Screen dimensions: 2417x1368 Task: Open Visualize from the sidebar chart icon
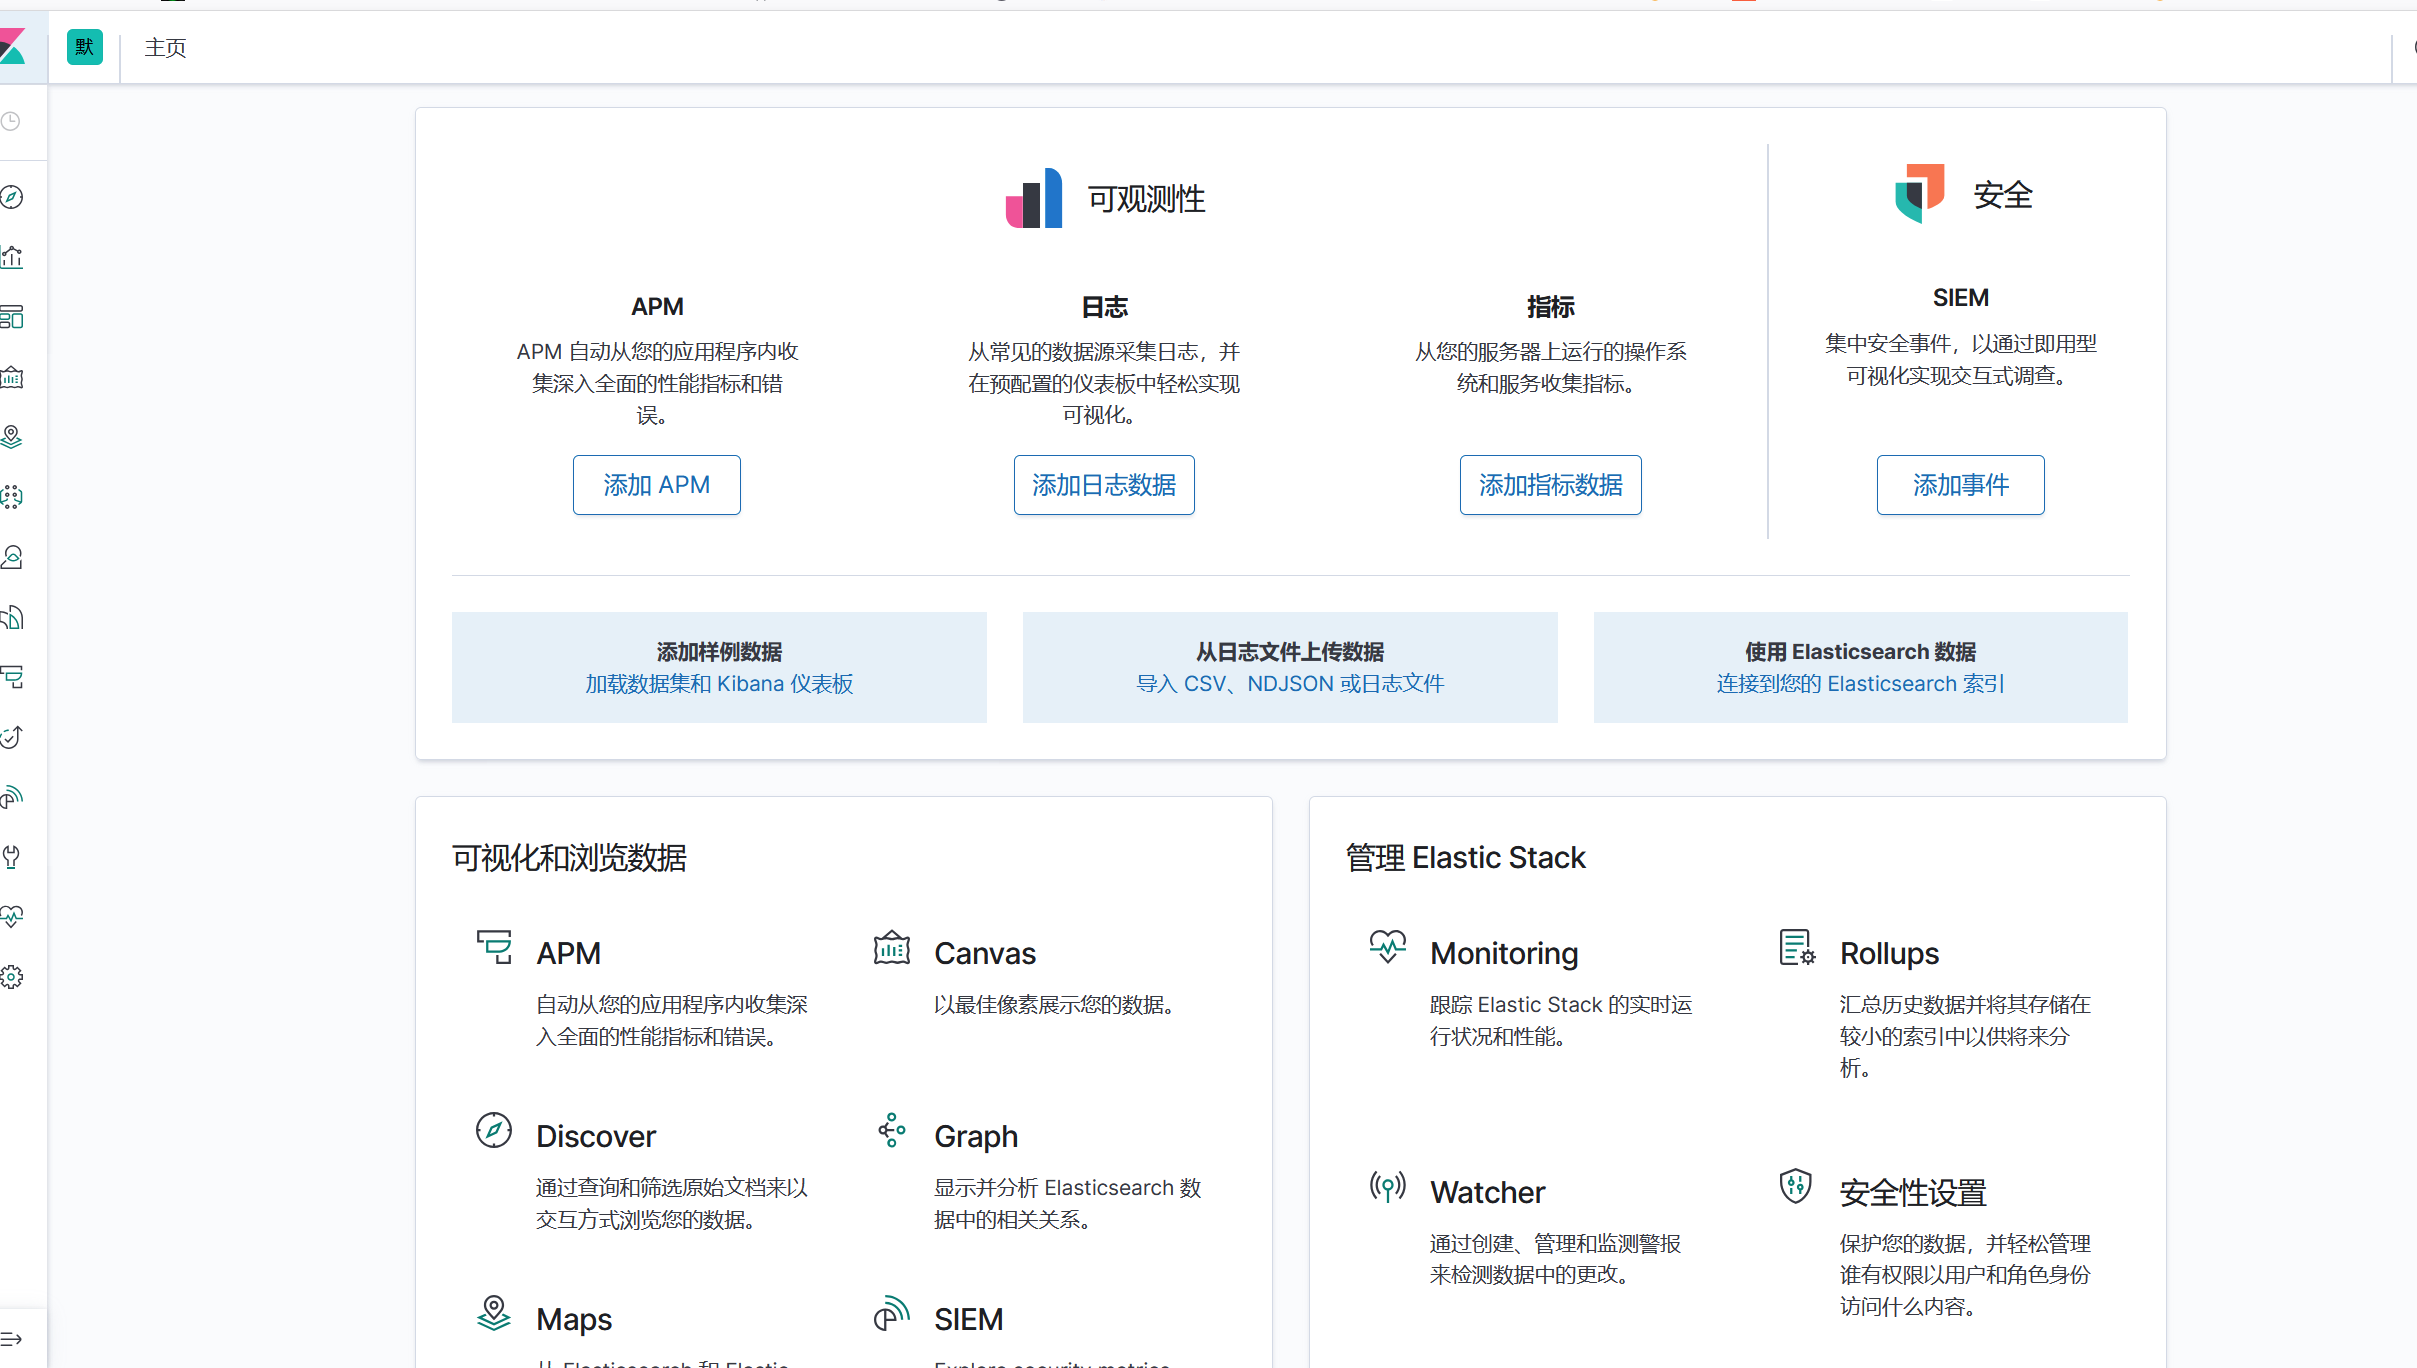click(12, 257)
